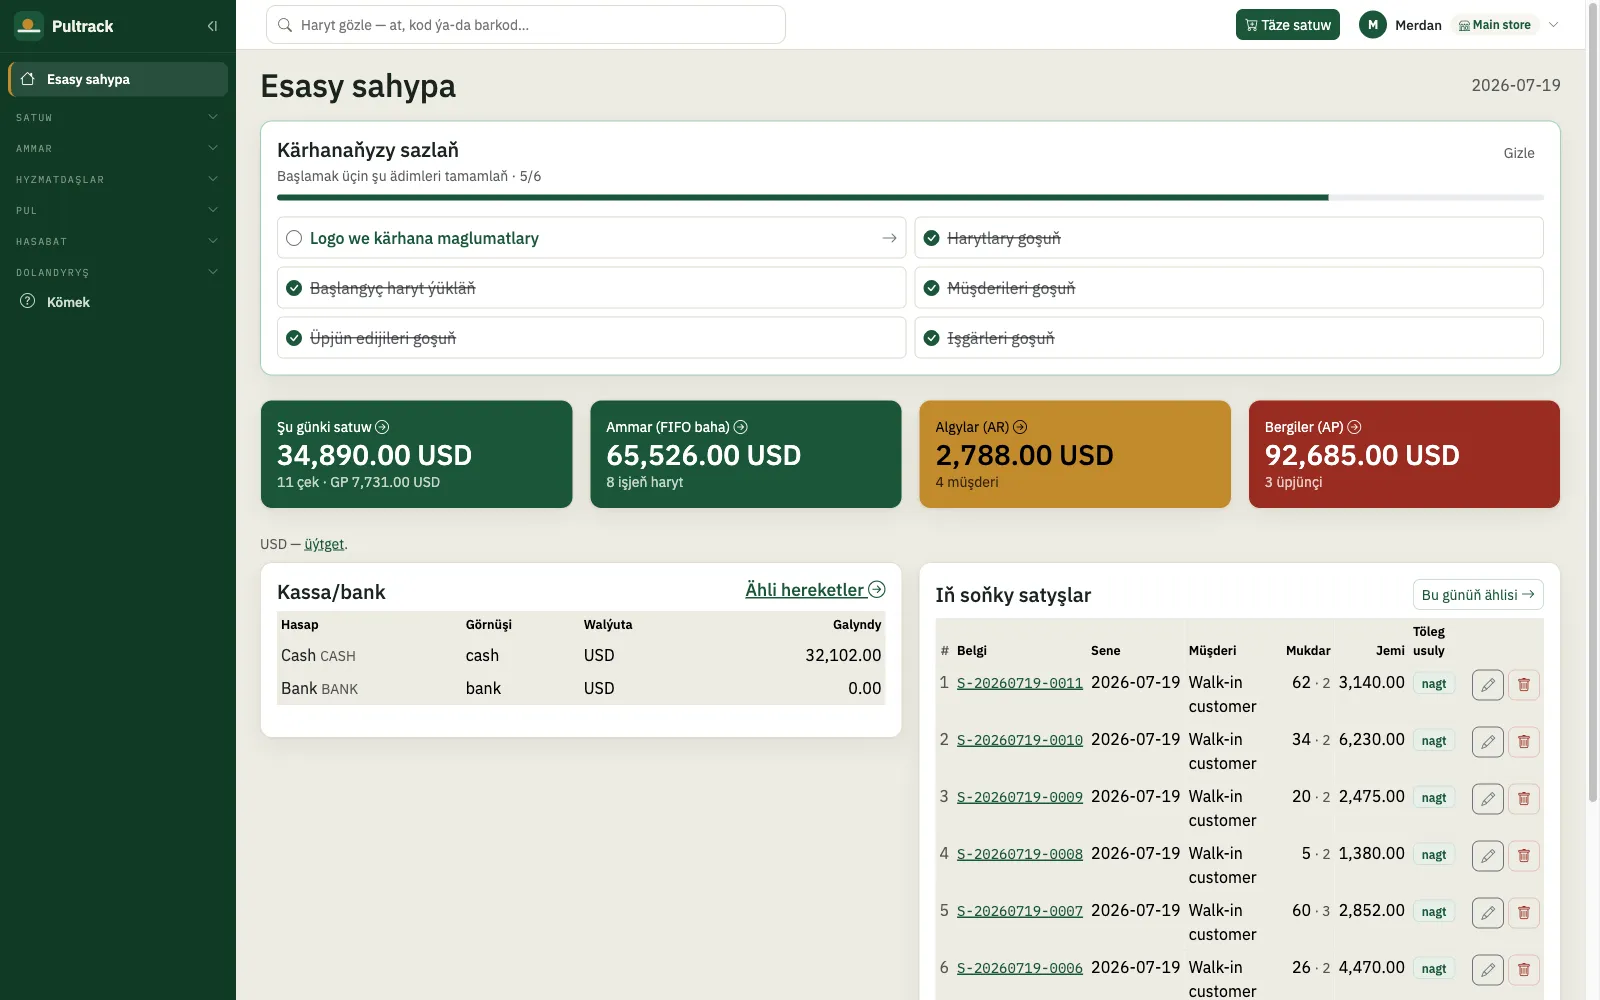Click the home icon beside Esasy sahypa
1600x1000 pixels.
[x=28, y=79]
